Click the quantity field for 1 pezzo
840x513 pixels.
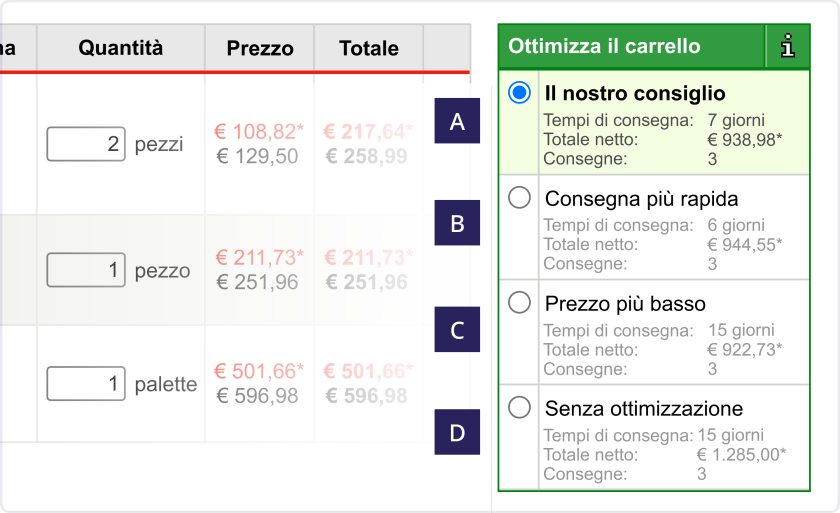86,270
